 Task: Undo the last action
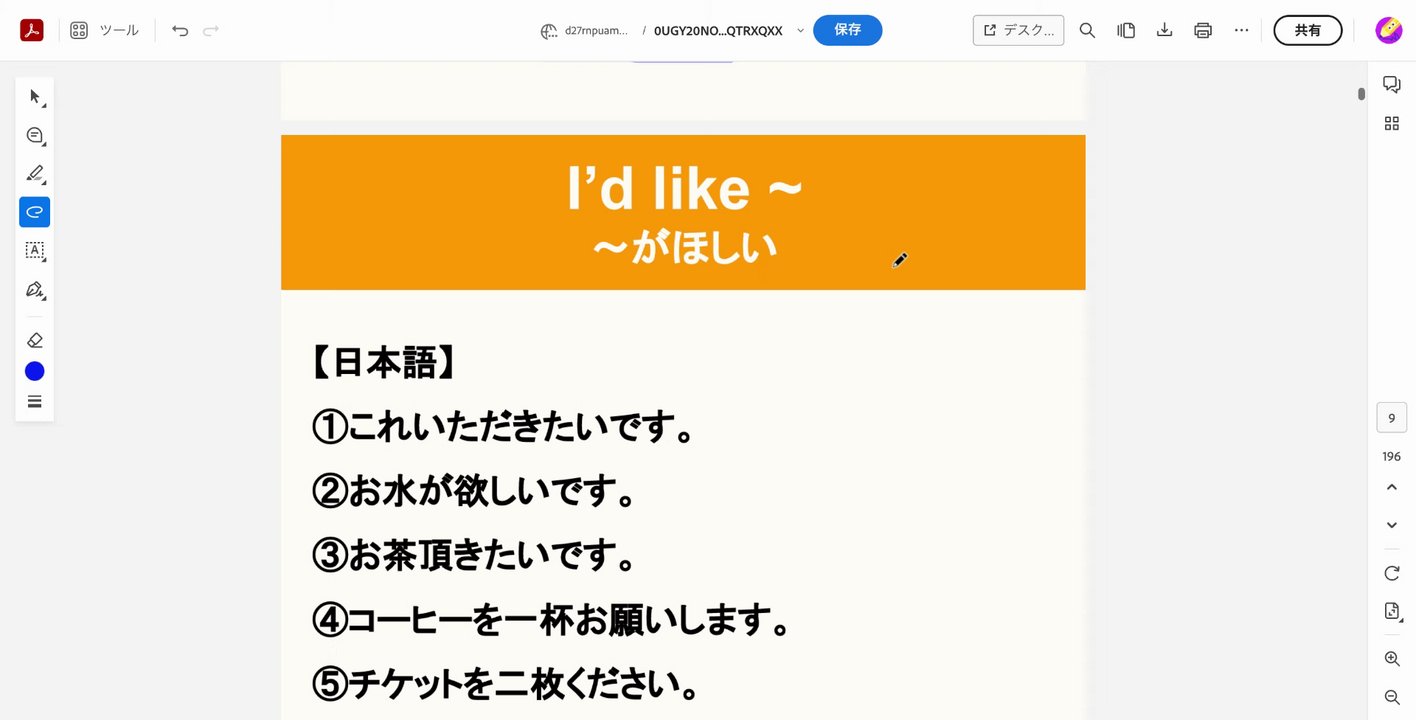coord(180,30)
